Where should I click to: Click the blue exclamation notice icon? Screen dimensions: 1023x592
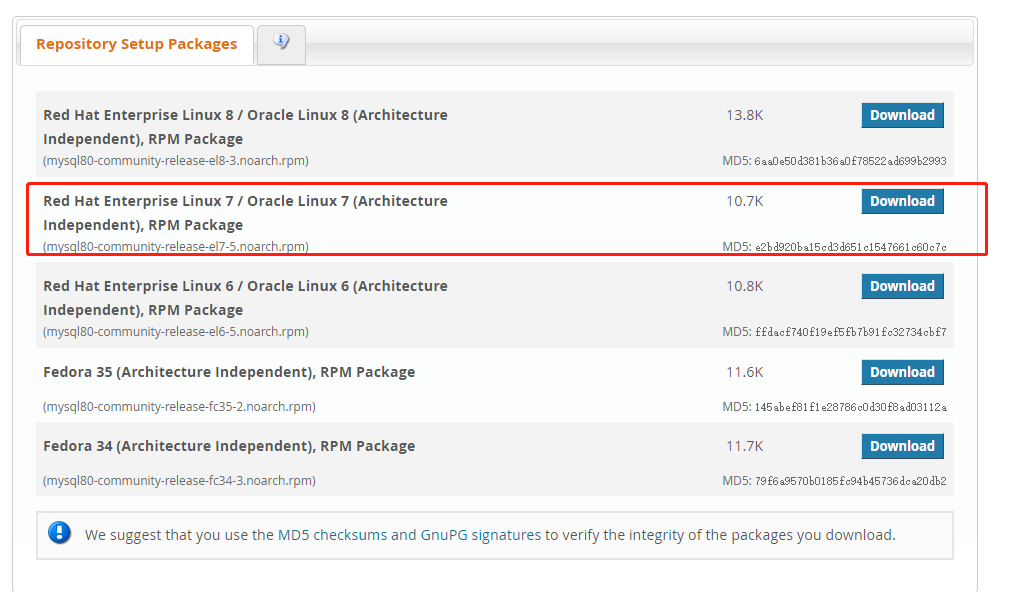(x=59, y=533)
